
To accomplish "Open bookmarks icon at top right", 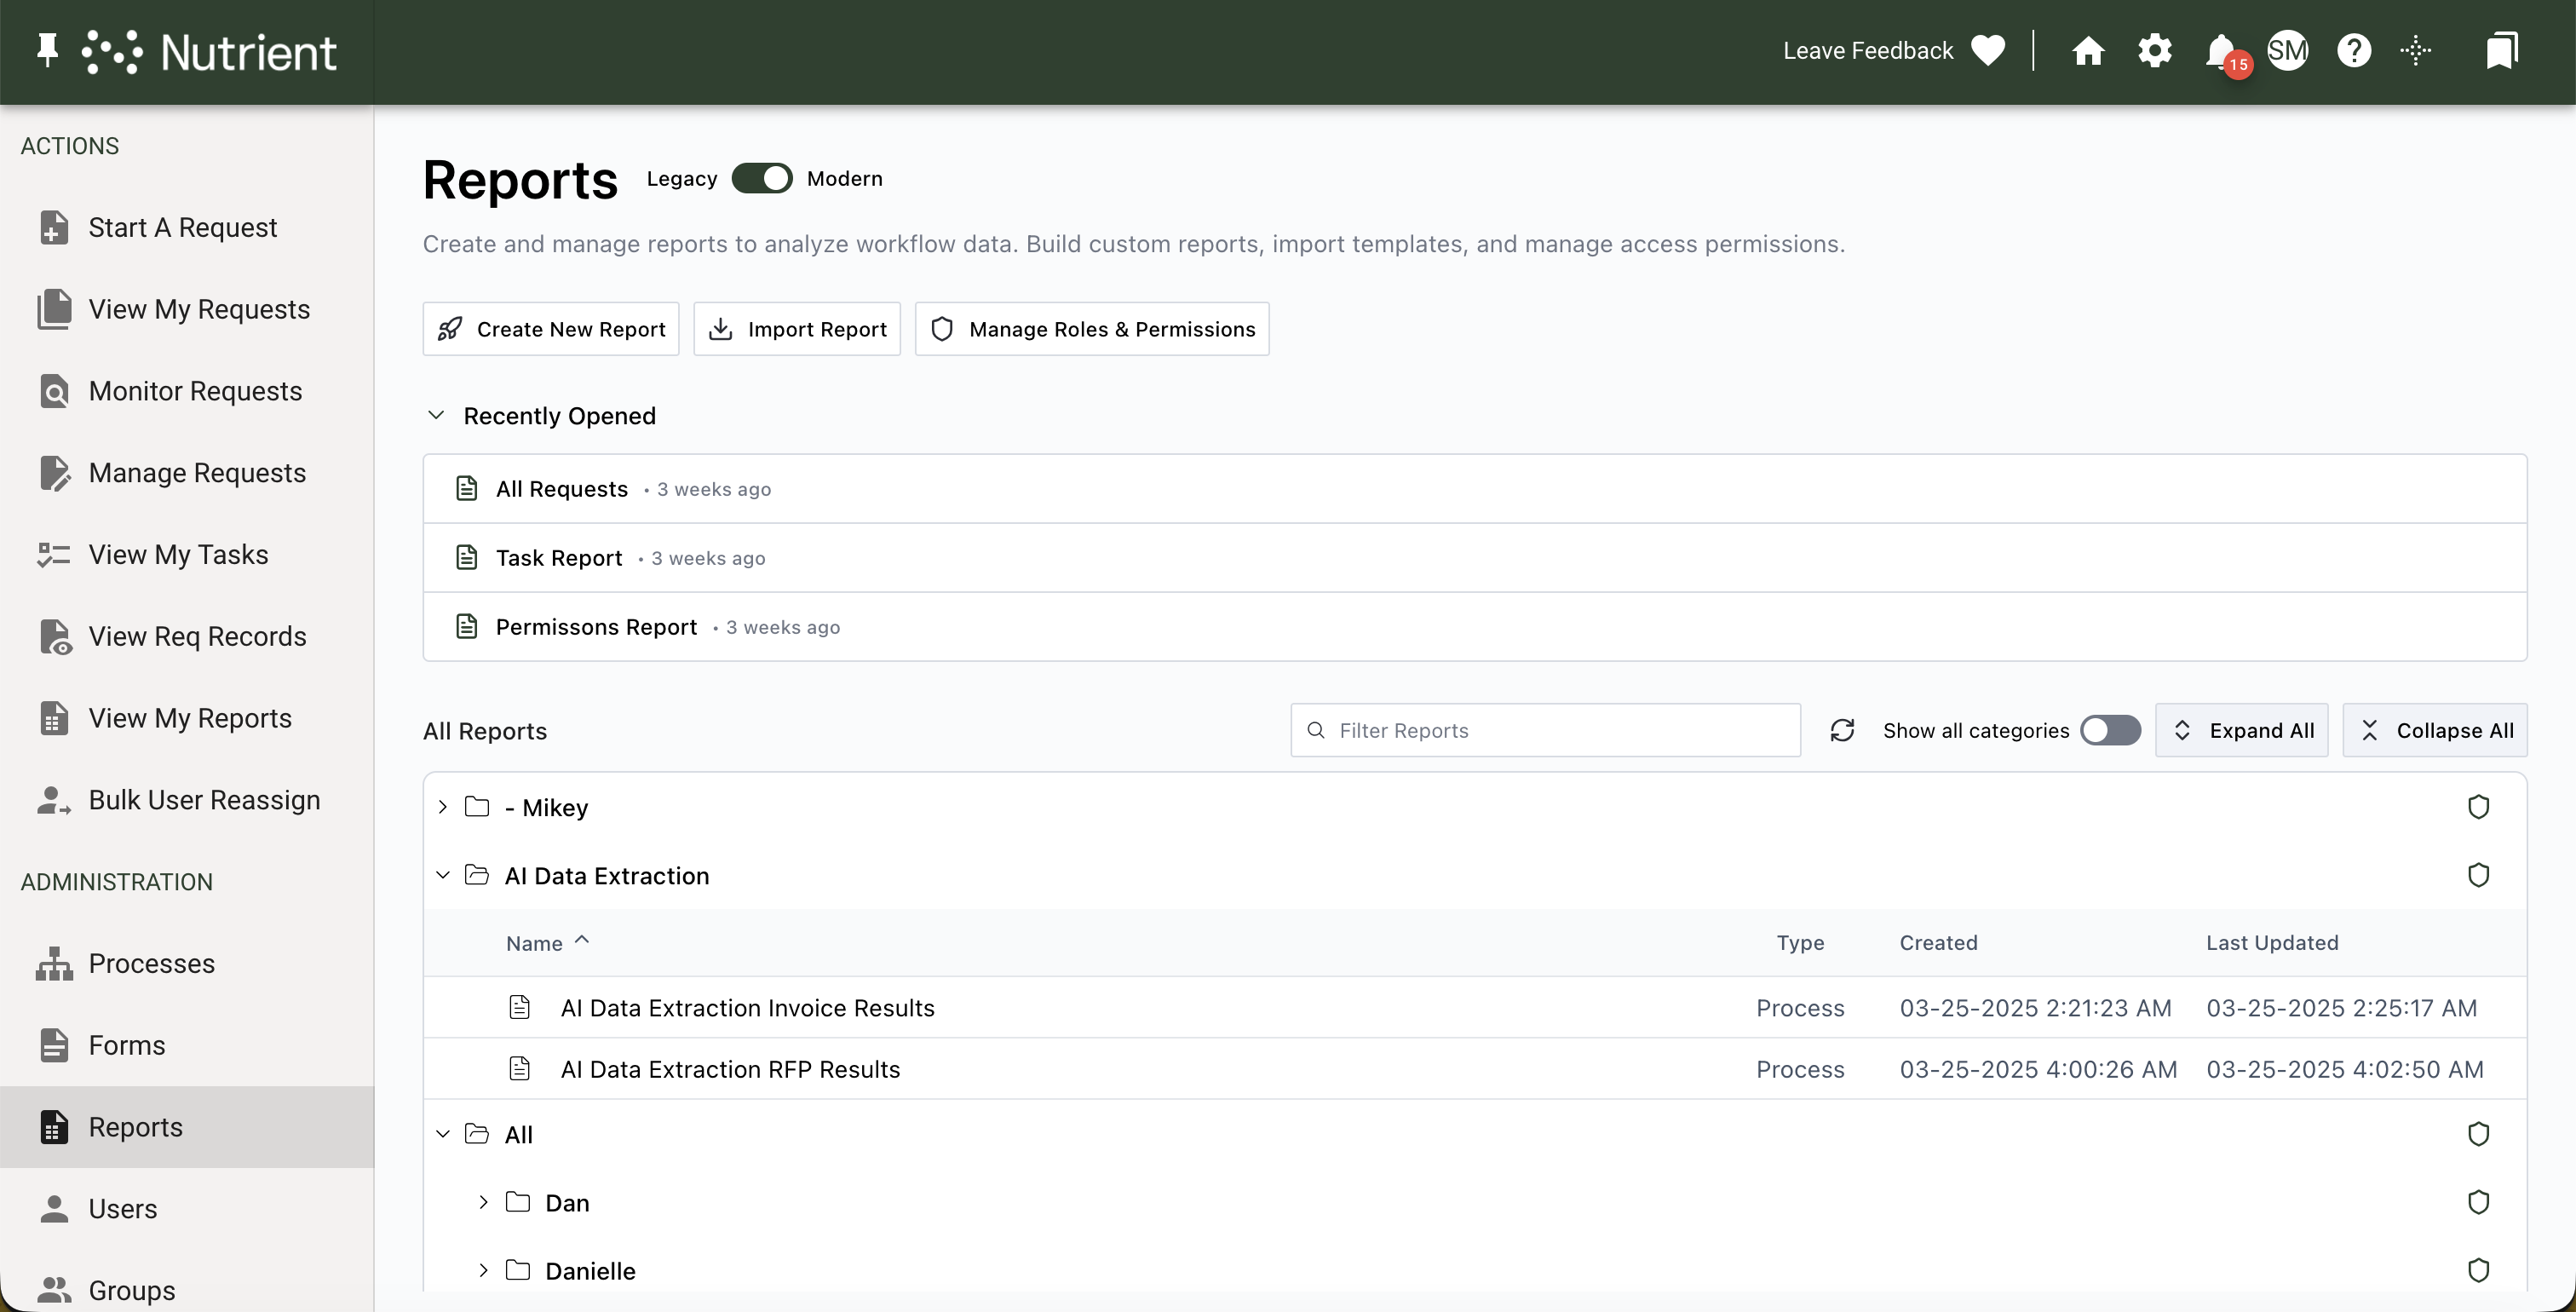I will pyautogui.click(x=2501, y=49).
